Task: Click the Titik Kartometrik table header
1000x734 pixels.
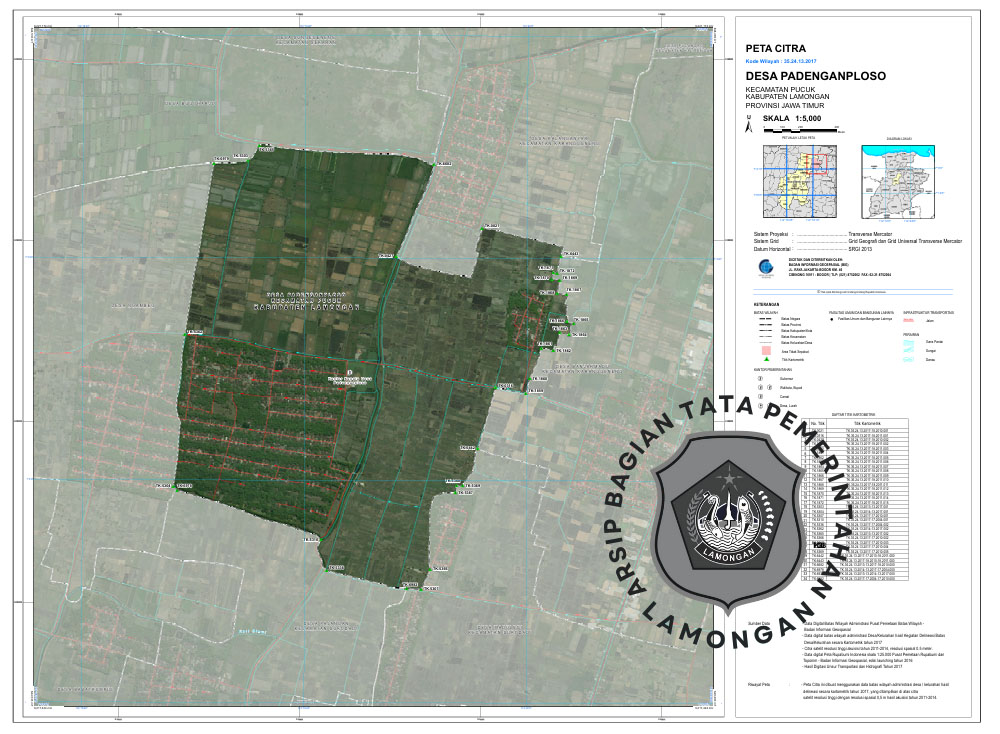Action: click(x=865, y=423)
